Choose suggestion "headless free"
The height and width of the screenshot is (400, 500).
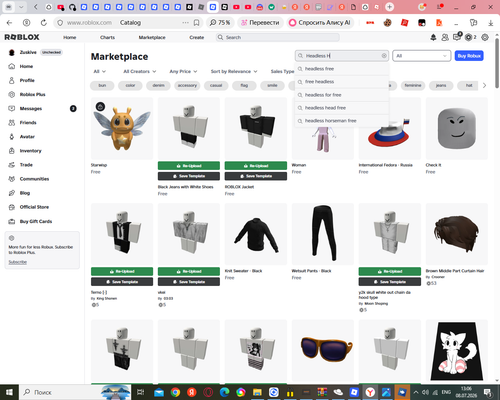coord(342,69)
